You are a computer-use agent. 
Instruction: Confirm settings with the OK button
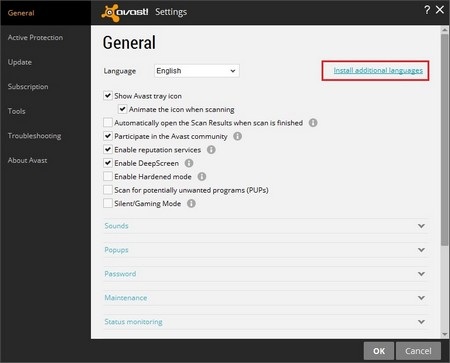(x=379, y=351)
